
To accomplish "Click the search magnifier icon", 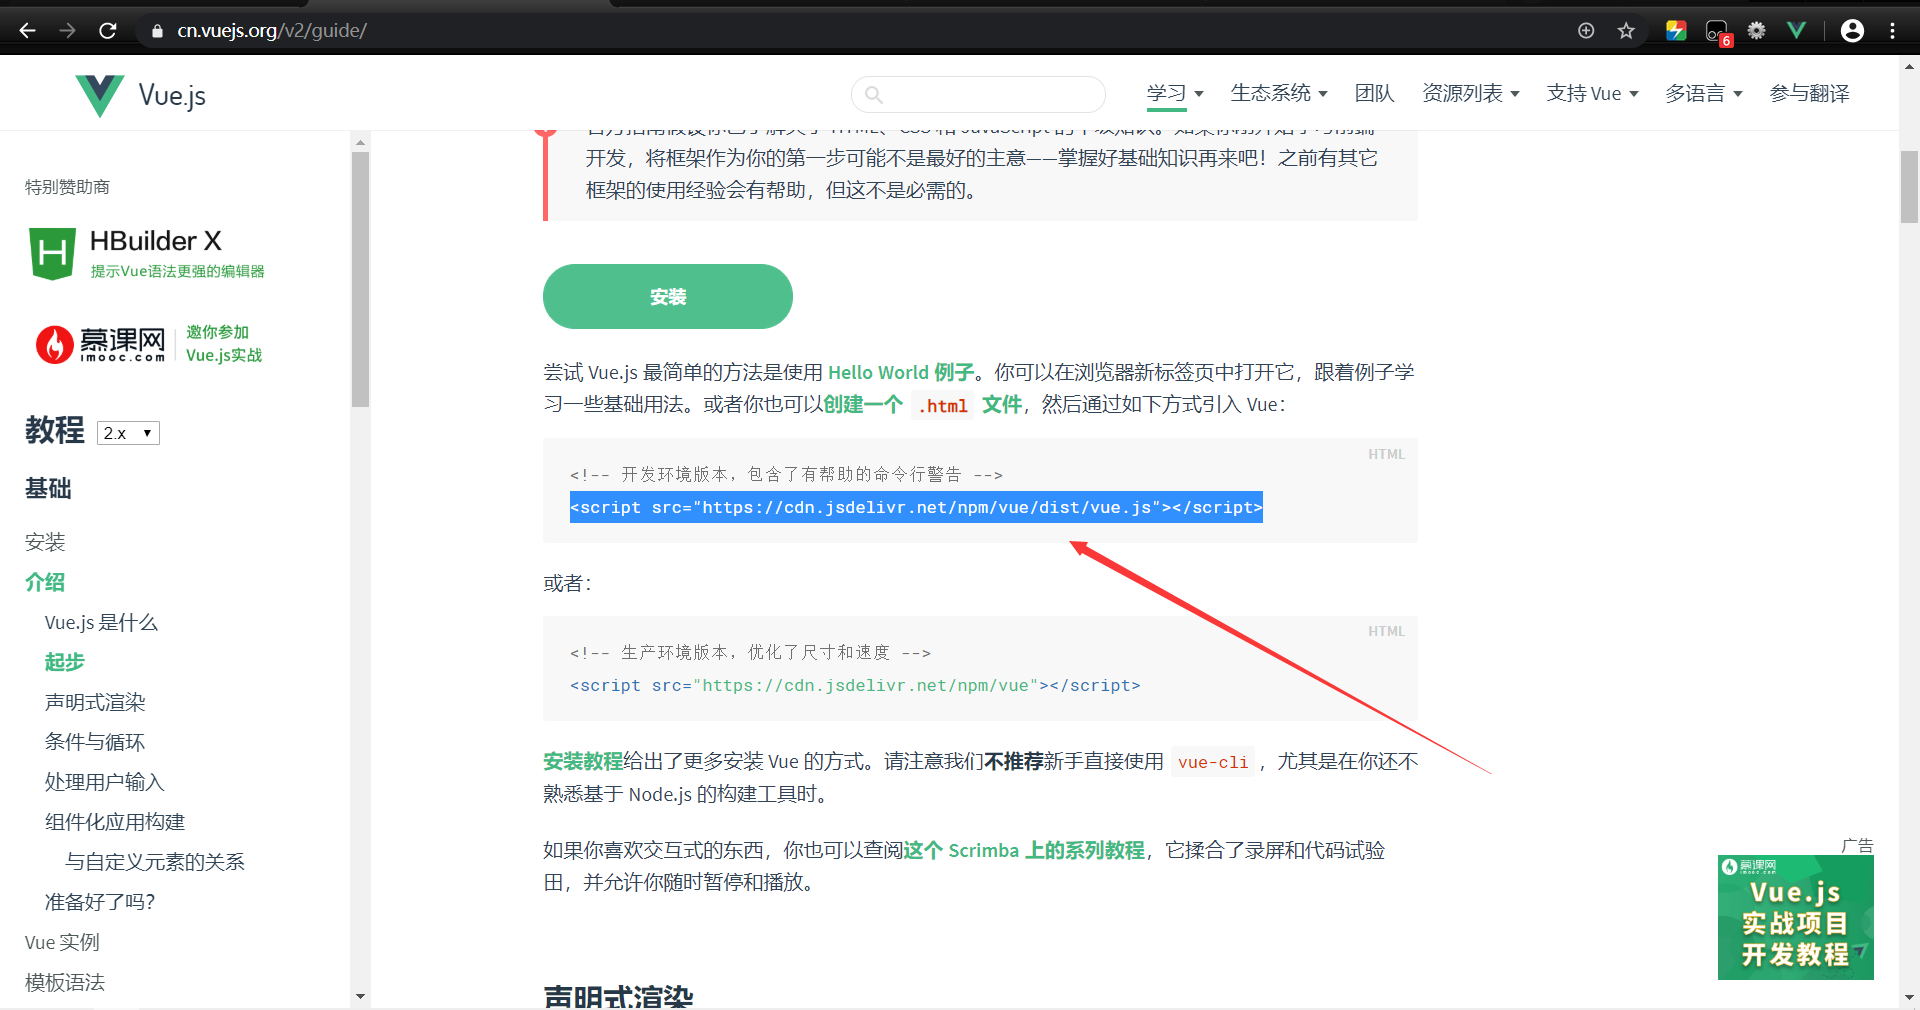I will 874,95.
